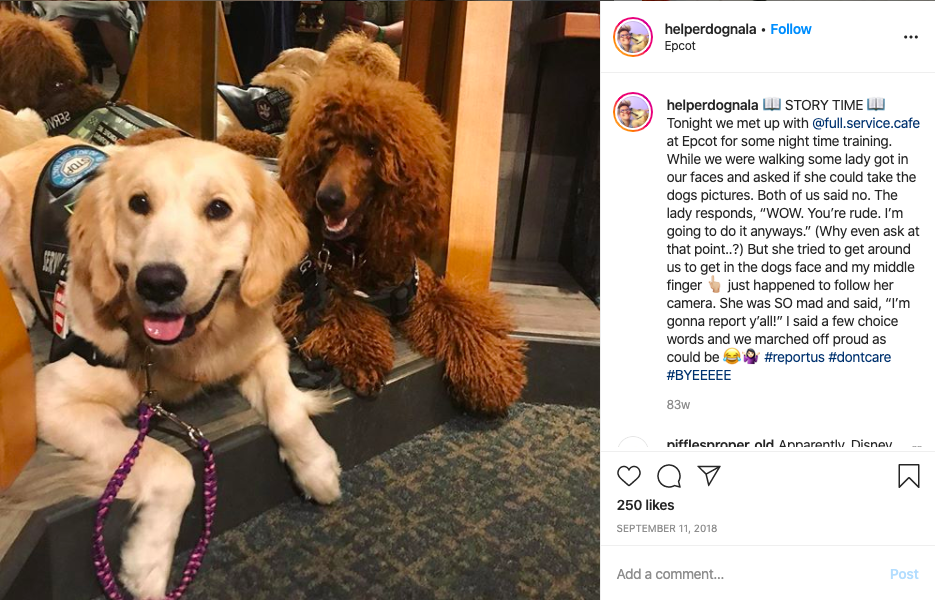
Task: Save post with the bookmark icon
Action: (909, 476)
